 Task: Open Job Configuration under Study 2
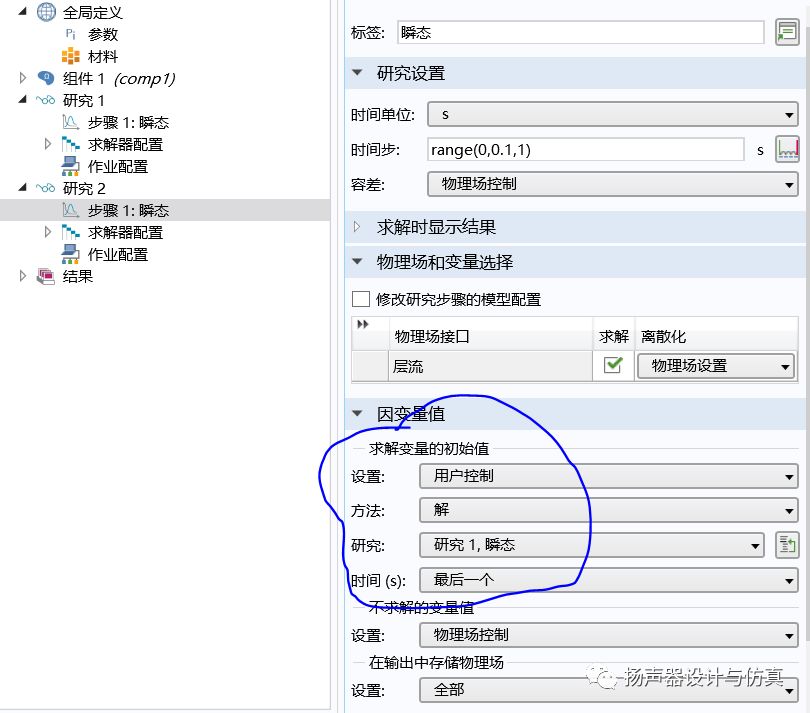(117, 254)
